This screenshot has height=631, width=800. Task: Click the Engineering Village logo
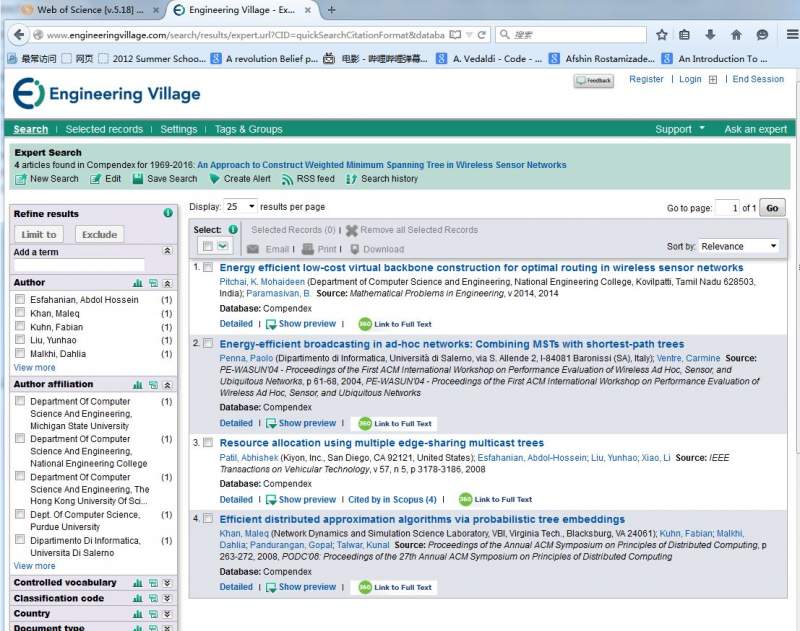[x=107, y=93]
